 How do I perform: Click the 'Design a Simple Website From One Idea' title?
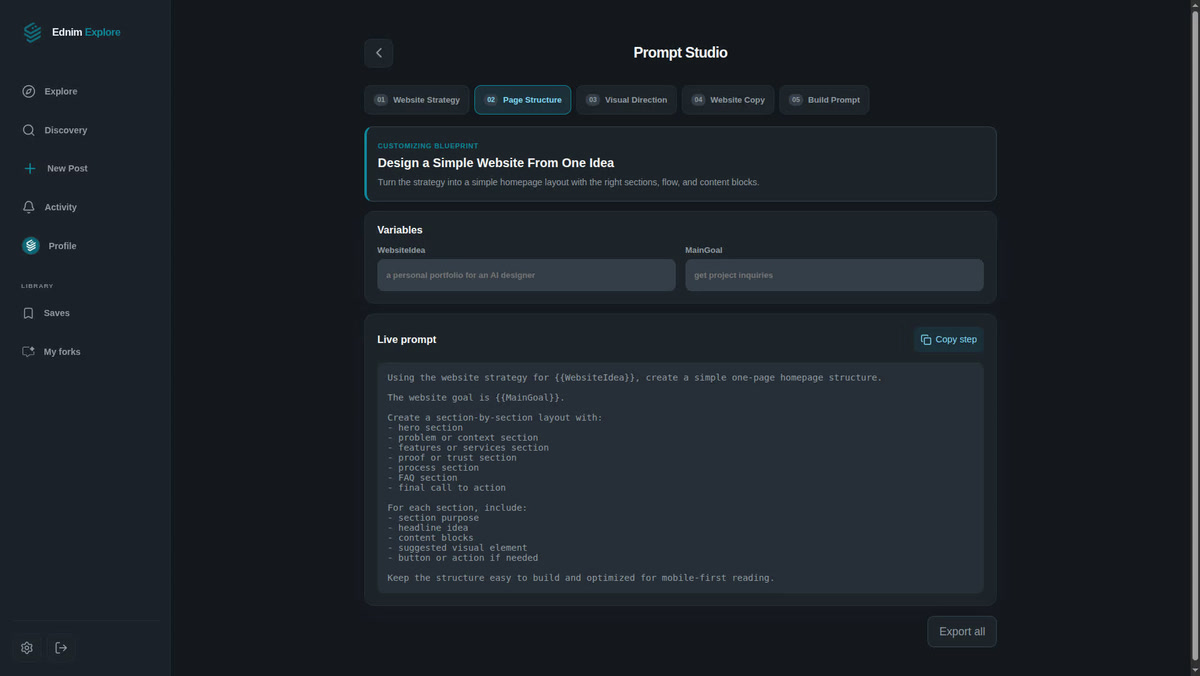coord(496,163)
